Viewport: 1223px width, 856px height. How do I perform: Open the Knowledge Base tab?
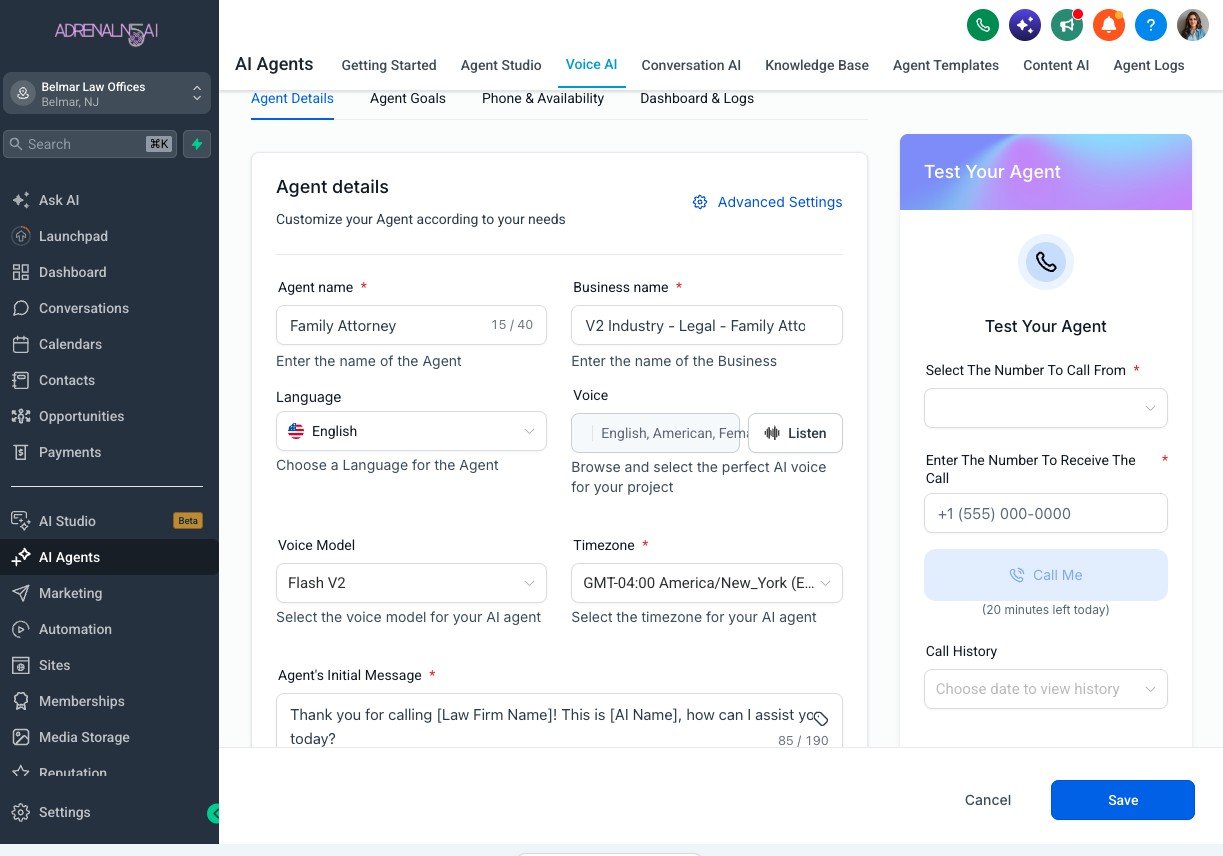coord(817,65)
